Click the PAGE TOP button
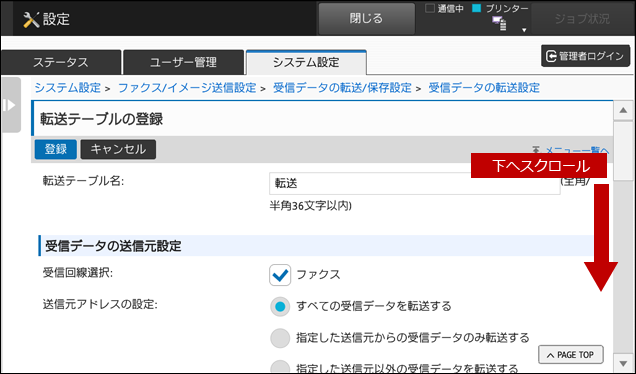The width and height of the screenshot is (636, 374). coord(571,355)
